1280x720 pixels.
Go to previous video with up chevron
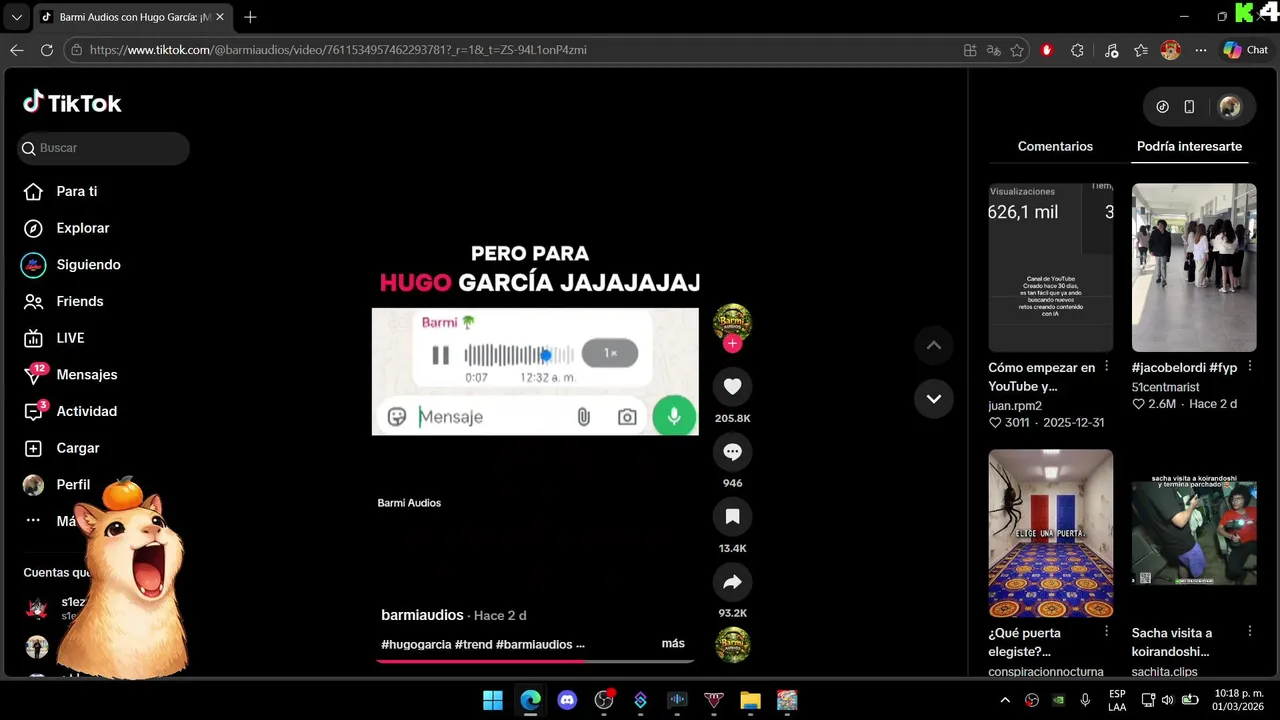click(933, 346)
